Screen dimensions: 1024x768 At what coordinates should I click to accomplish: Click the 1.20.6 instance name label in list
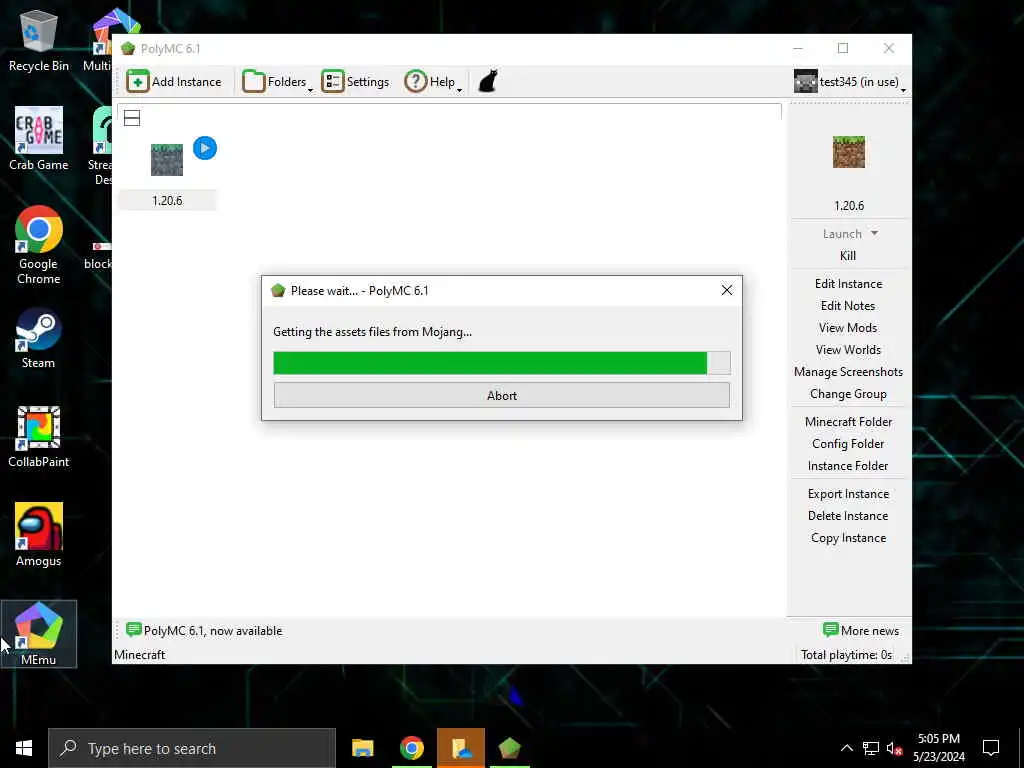click(x=167, y=200)
